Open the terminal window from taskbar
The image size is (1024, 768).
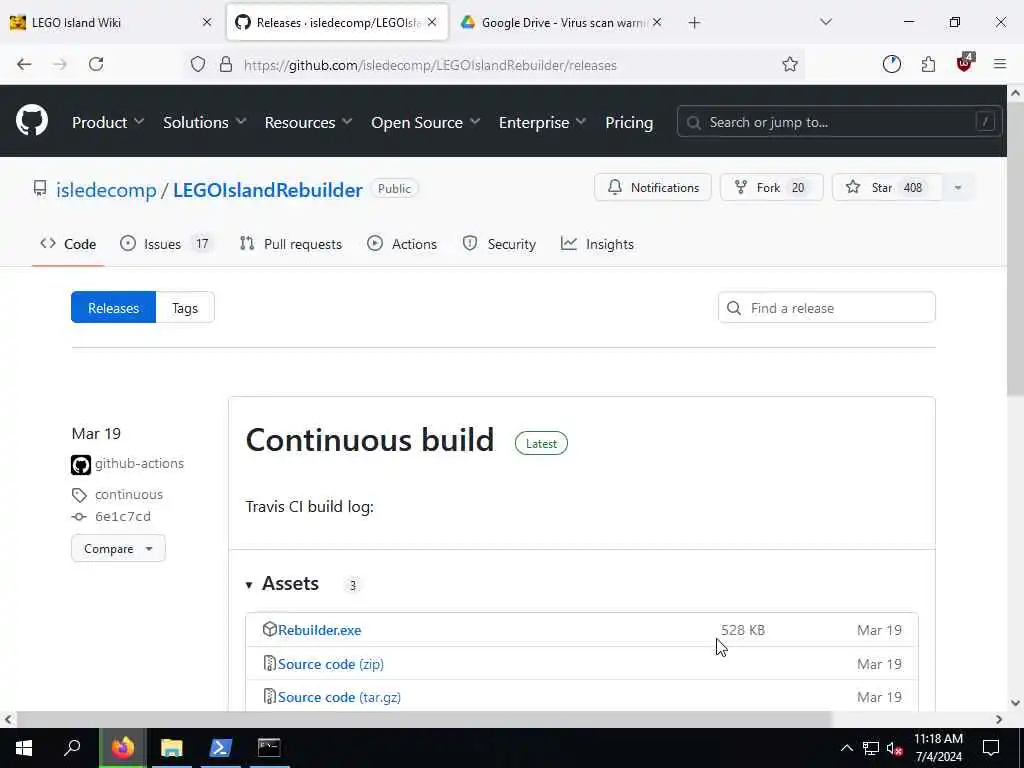269,748
